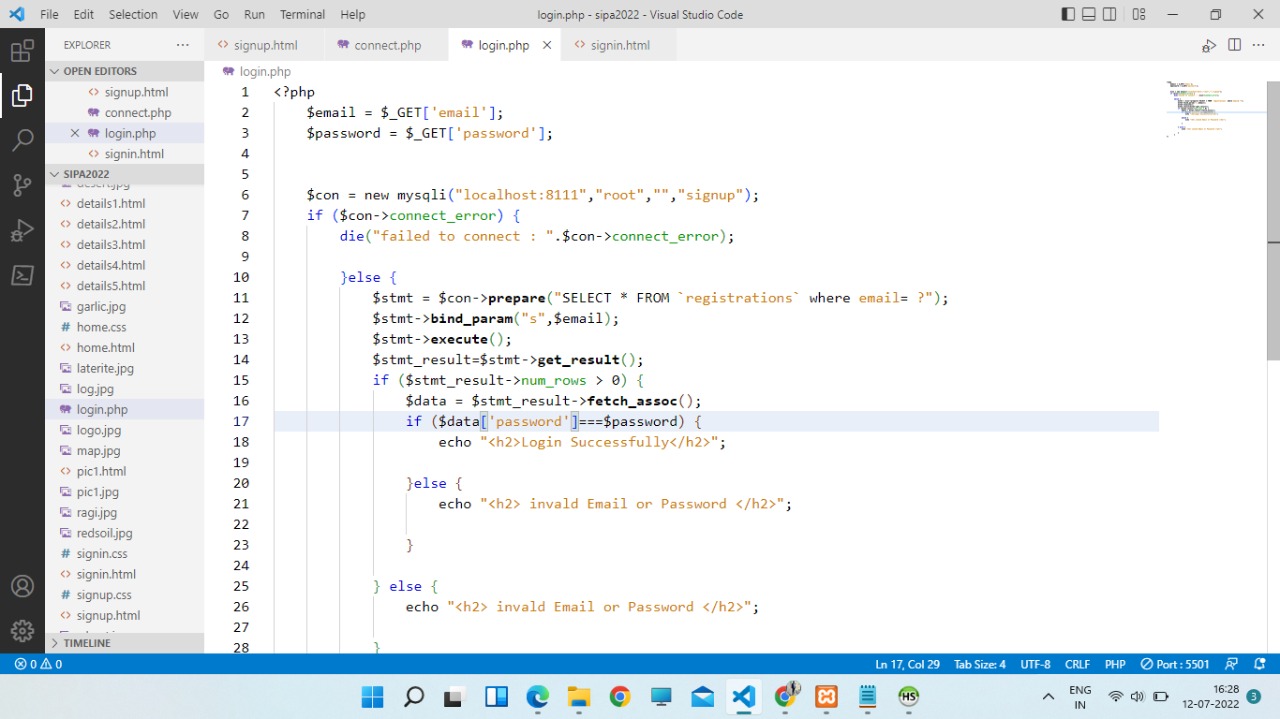The height and width of the screenshot is (719, 1280).
Task: Click the Run or Debug button in editor toolbar
Action: (x=1209, y=45)
